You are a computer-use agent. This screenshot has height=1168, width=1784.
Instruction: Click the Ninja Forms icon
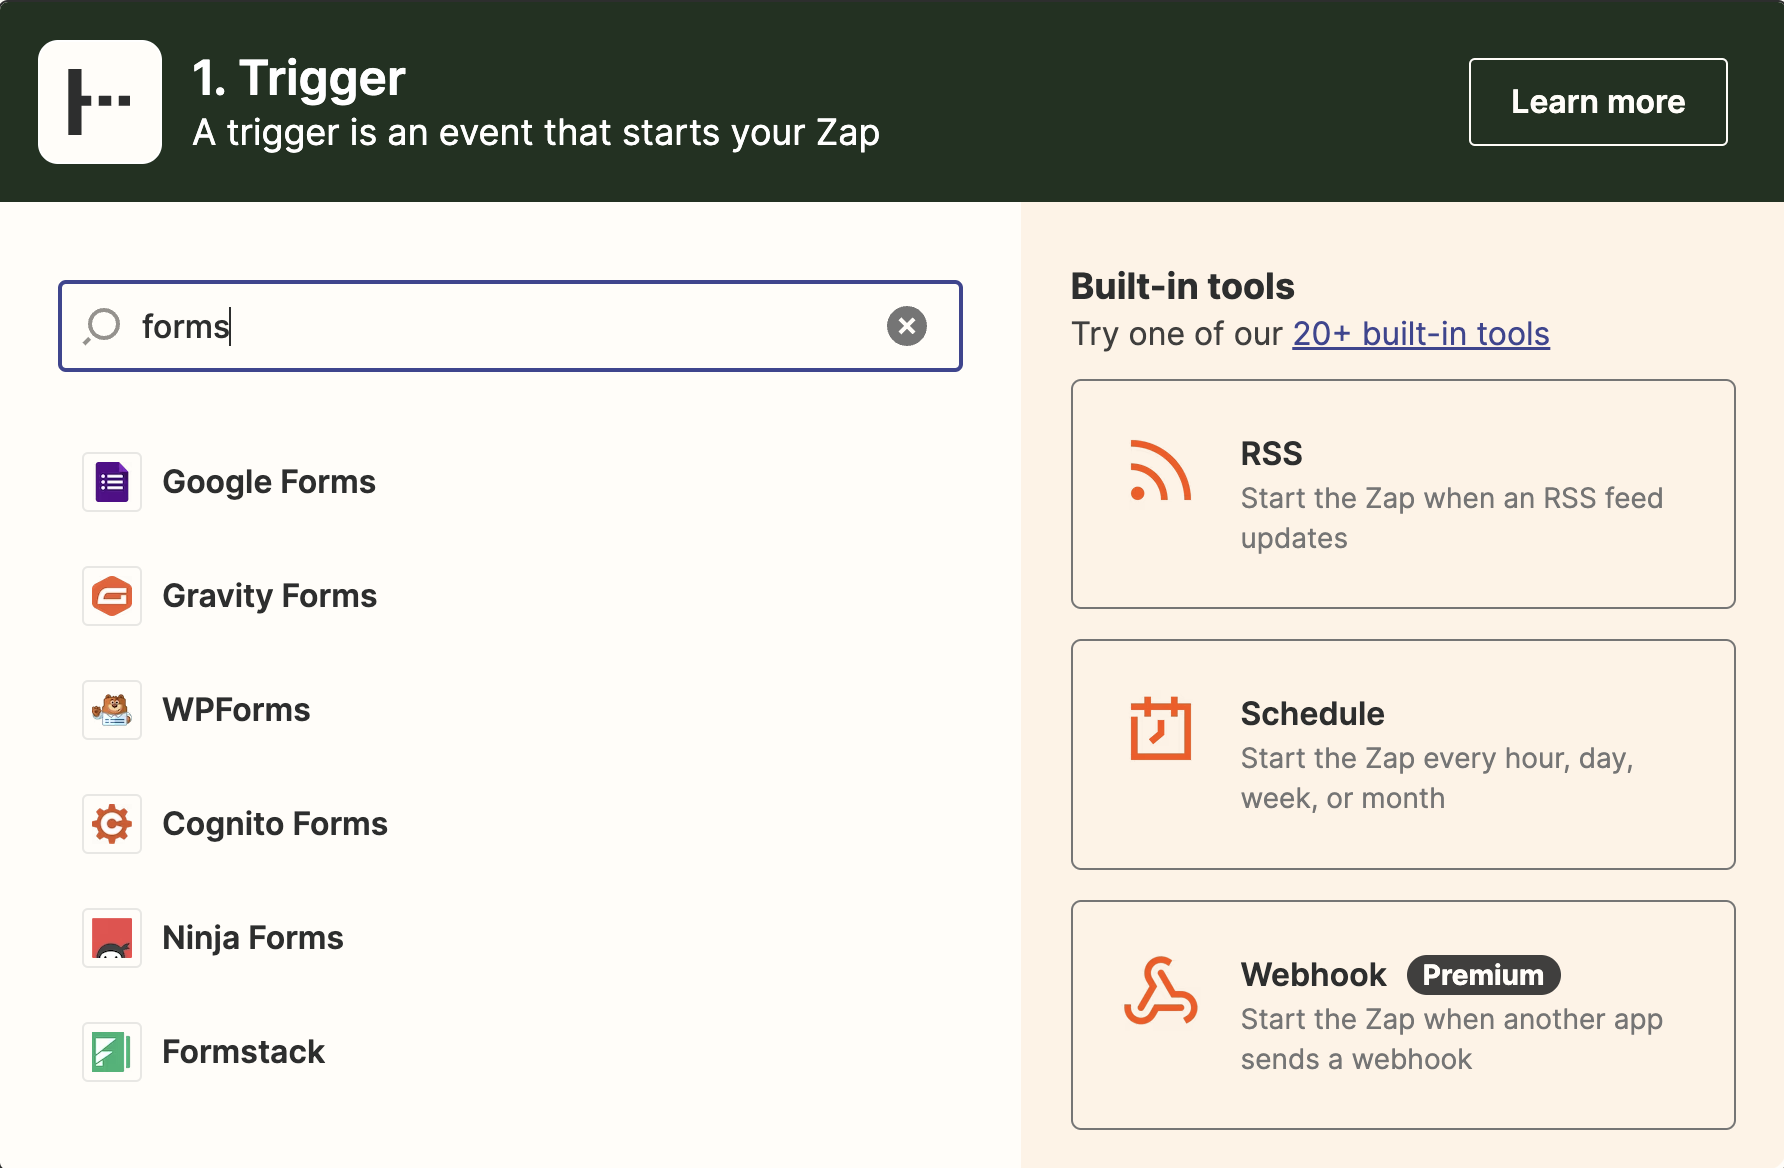pyautogui.click(x=111, y=938)
